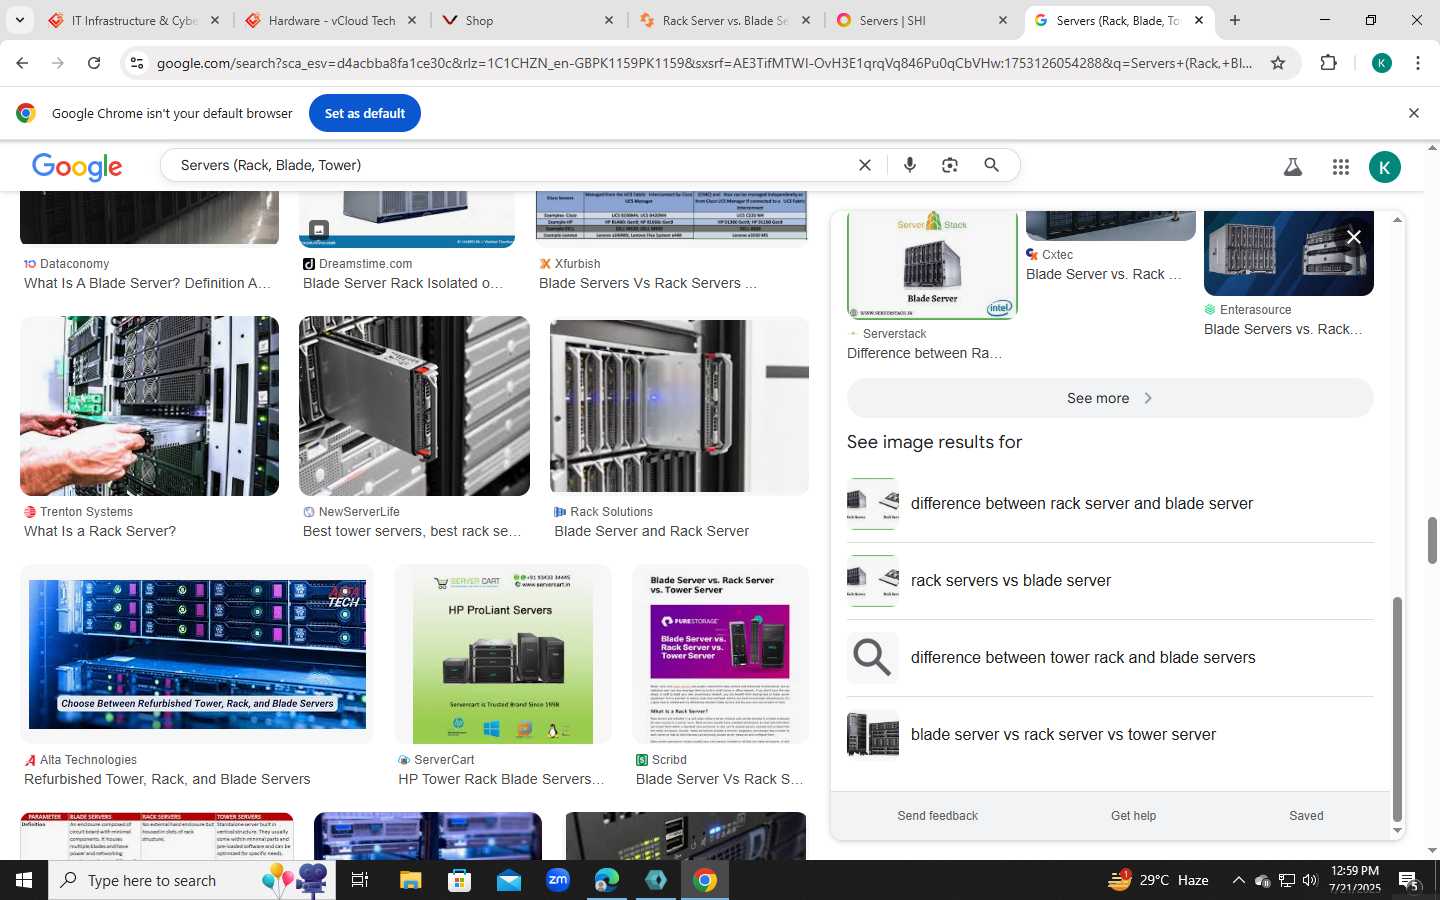This screenshot has height=900, width=1440.
Task: Click the See more button
Action: (1110, 398)
